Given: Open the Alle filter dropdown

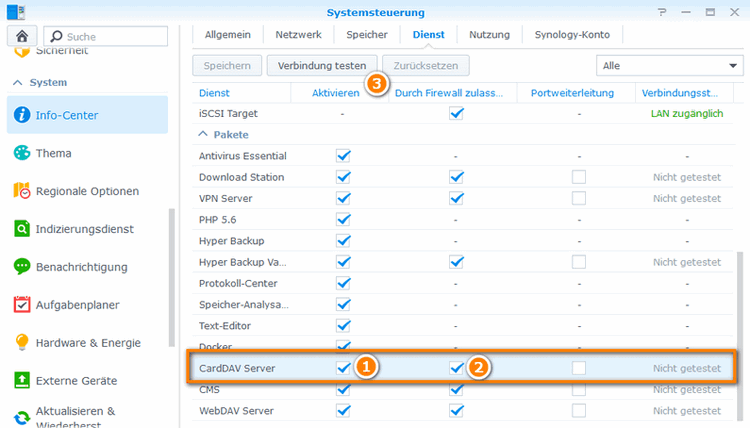Looking at the screenshot, I should [669, 66].
